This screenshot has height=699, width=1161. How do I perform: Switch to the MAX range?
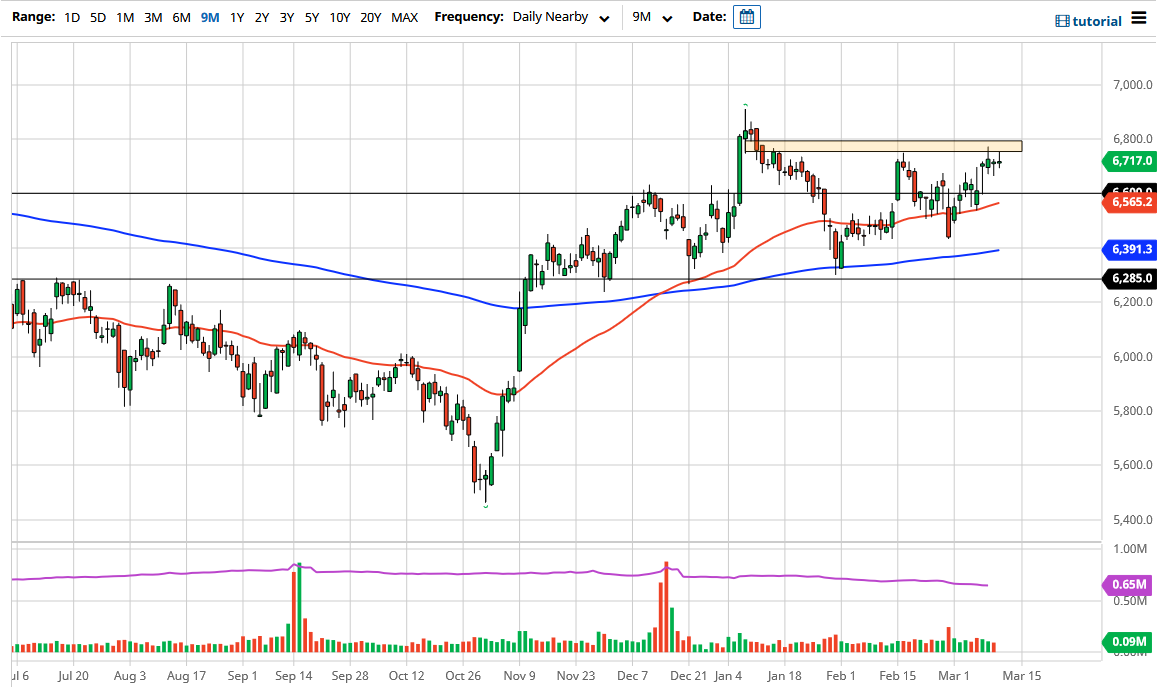[x=405, y=17]
